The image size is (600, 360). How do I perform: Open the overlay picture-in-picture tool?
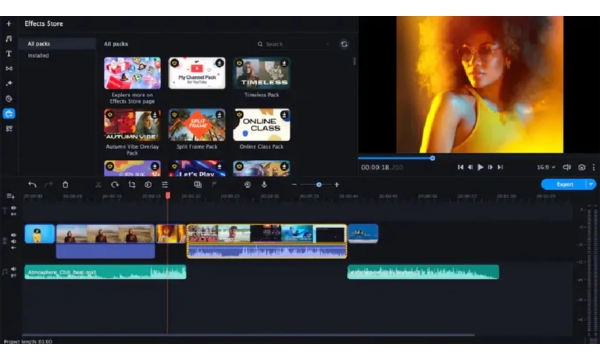pos(197,185)
